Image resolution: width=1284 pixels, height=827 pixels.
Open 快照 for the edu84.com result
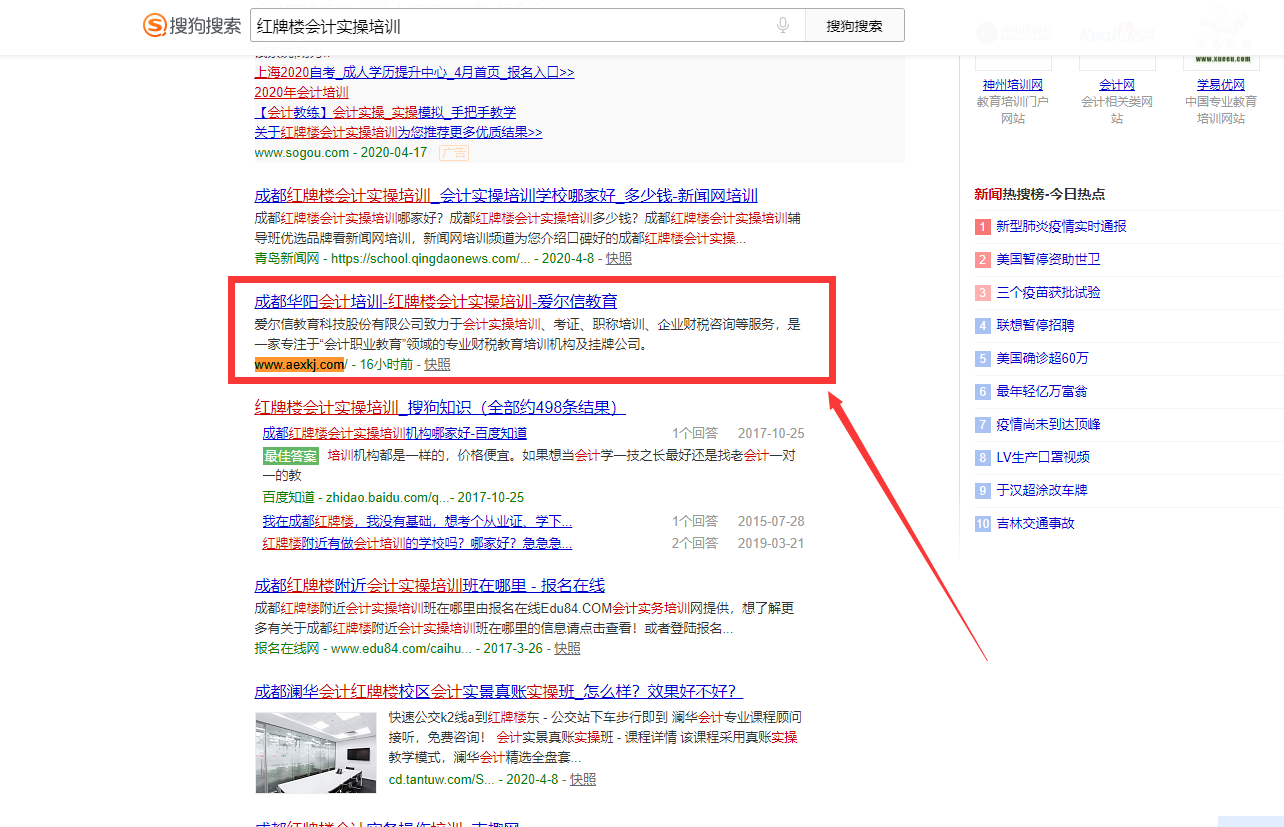pyautogui.click(x=567, y=648)
